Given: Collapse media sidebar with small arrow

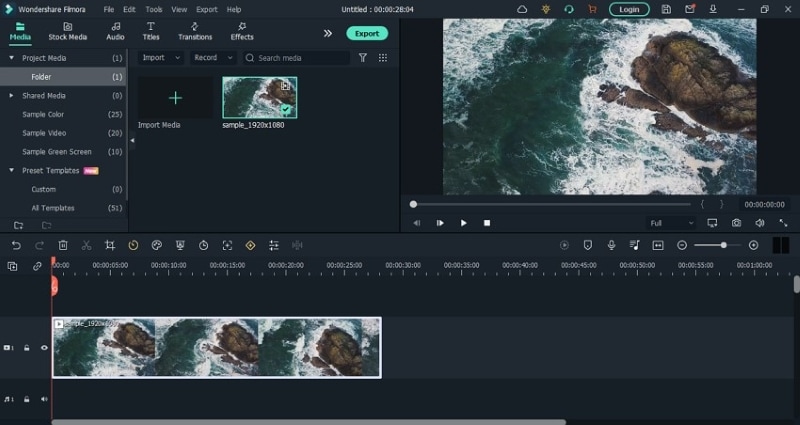Looking at the screenshot, I should coord(132,140).
